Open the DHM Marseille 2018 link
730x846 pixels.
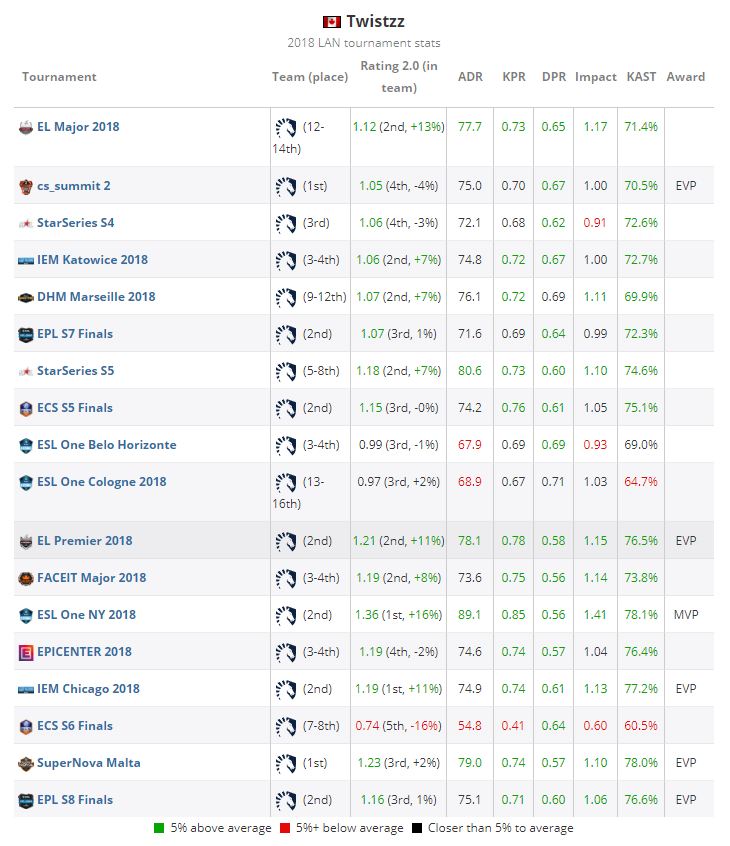(96, 297)
